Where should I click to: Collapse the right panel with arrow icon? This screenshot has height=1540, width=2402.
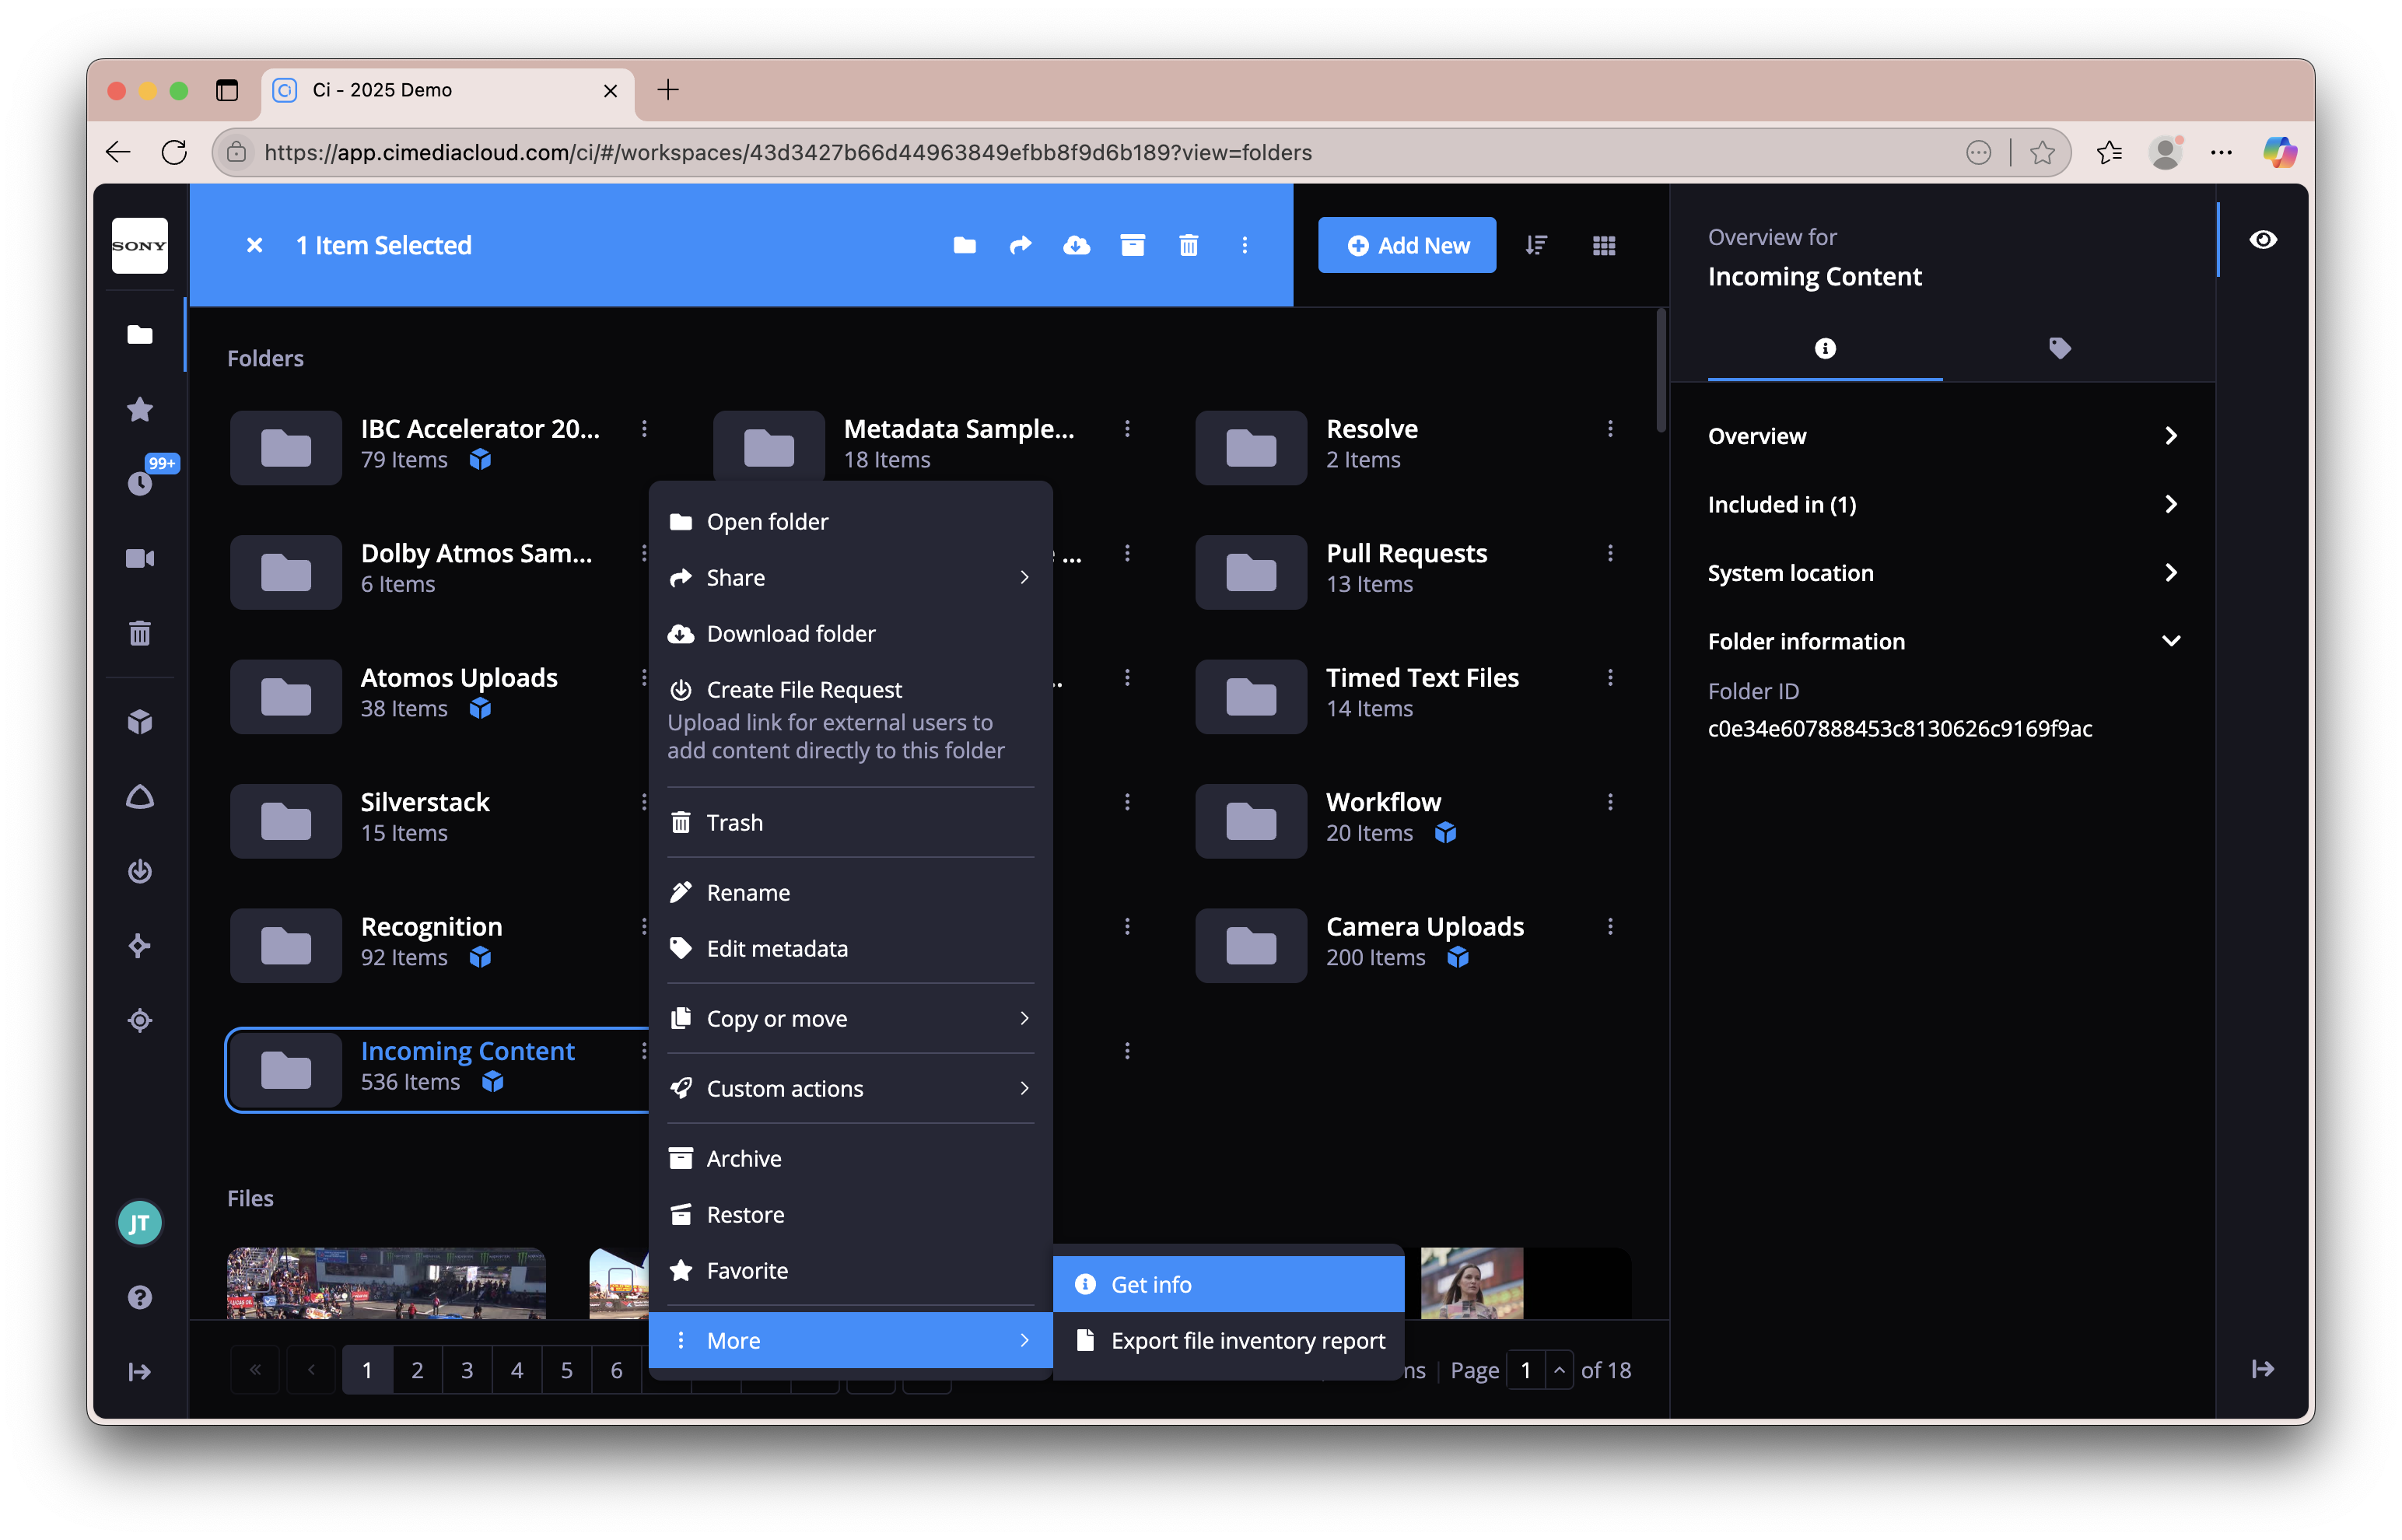[x=2263, y=1369]
